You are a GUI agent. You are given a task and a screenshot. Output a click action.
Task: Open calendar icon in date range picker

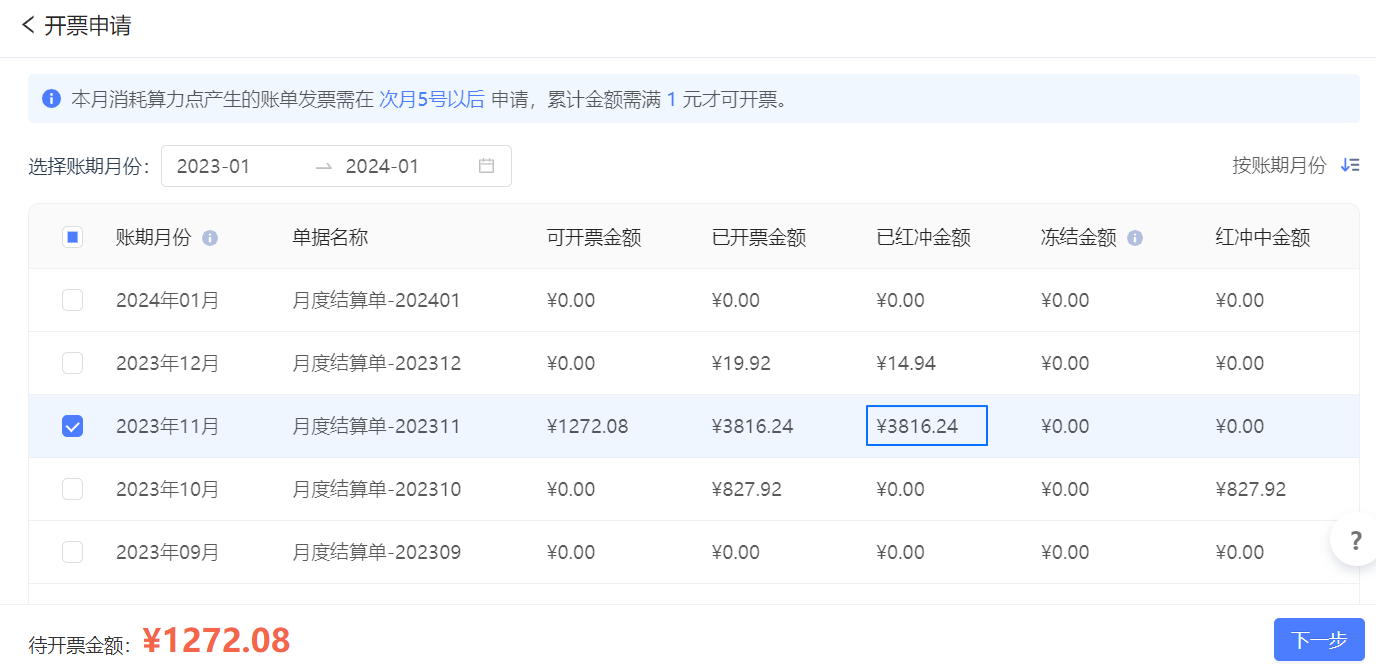point(487,166)
